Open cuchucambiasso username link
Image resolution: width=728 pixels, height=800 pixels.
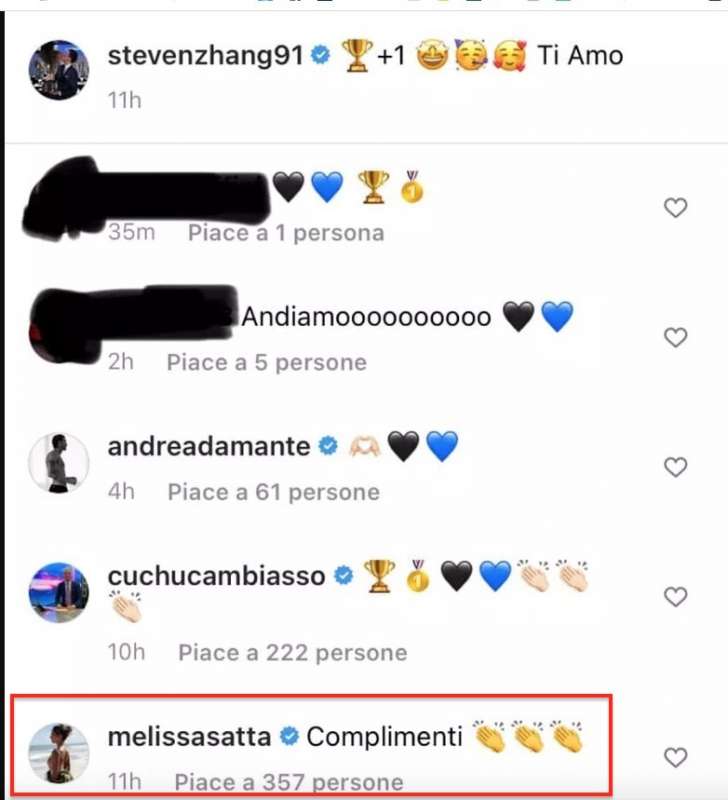pos(216,576)
